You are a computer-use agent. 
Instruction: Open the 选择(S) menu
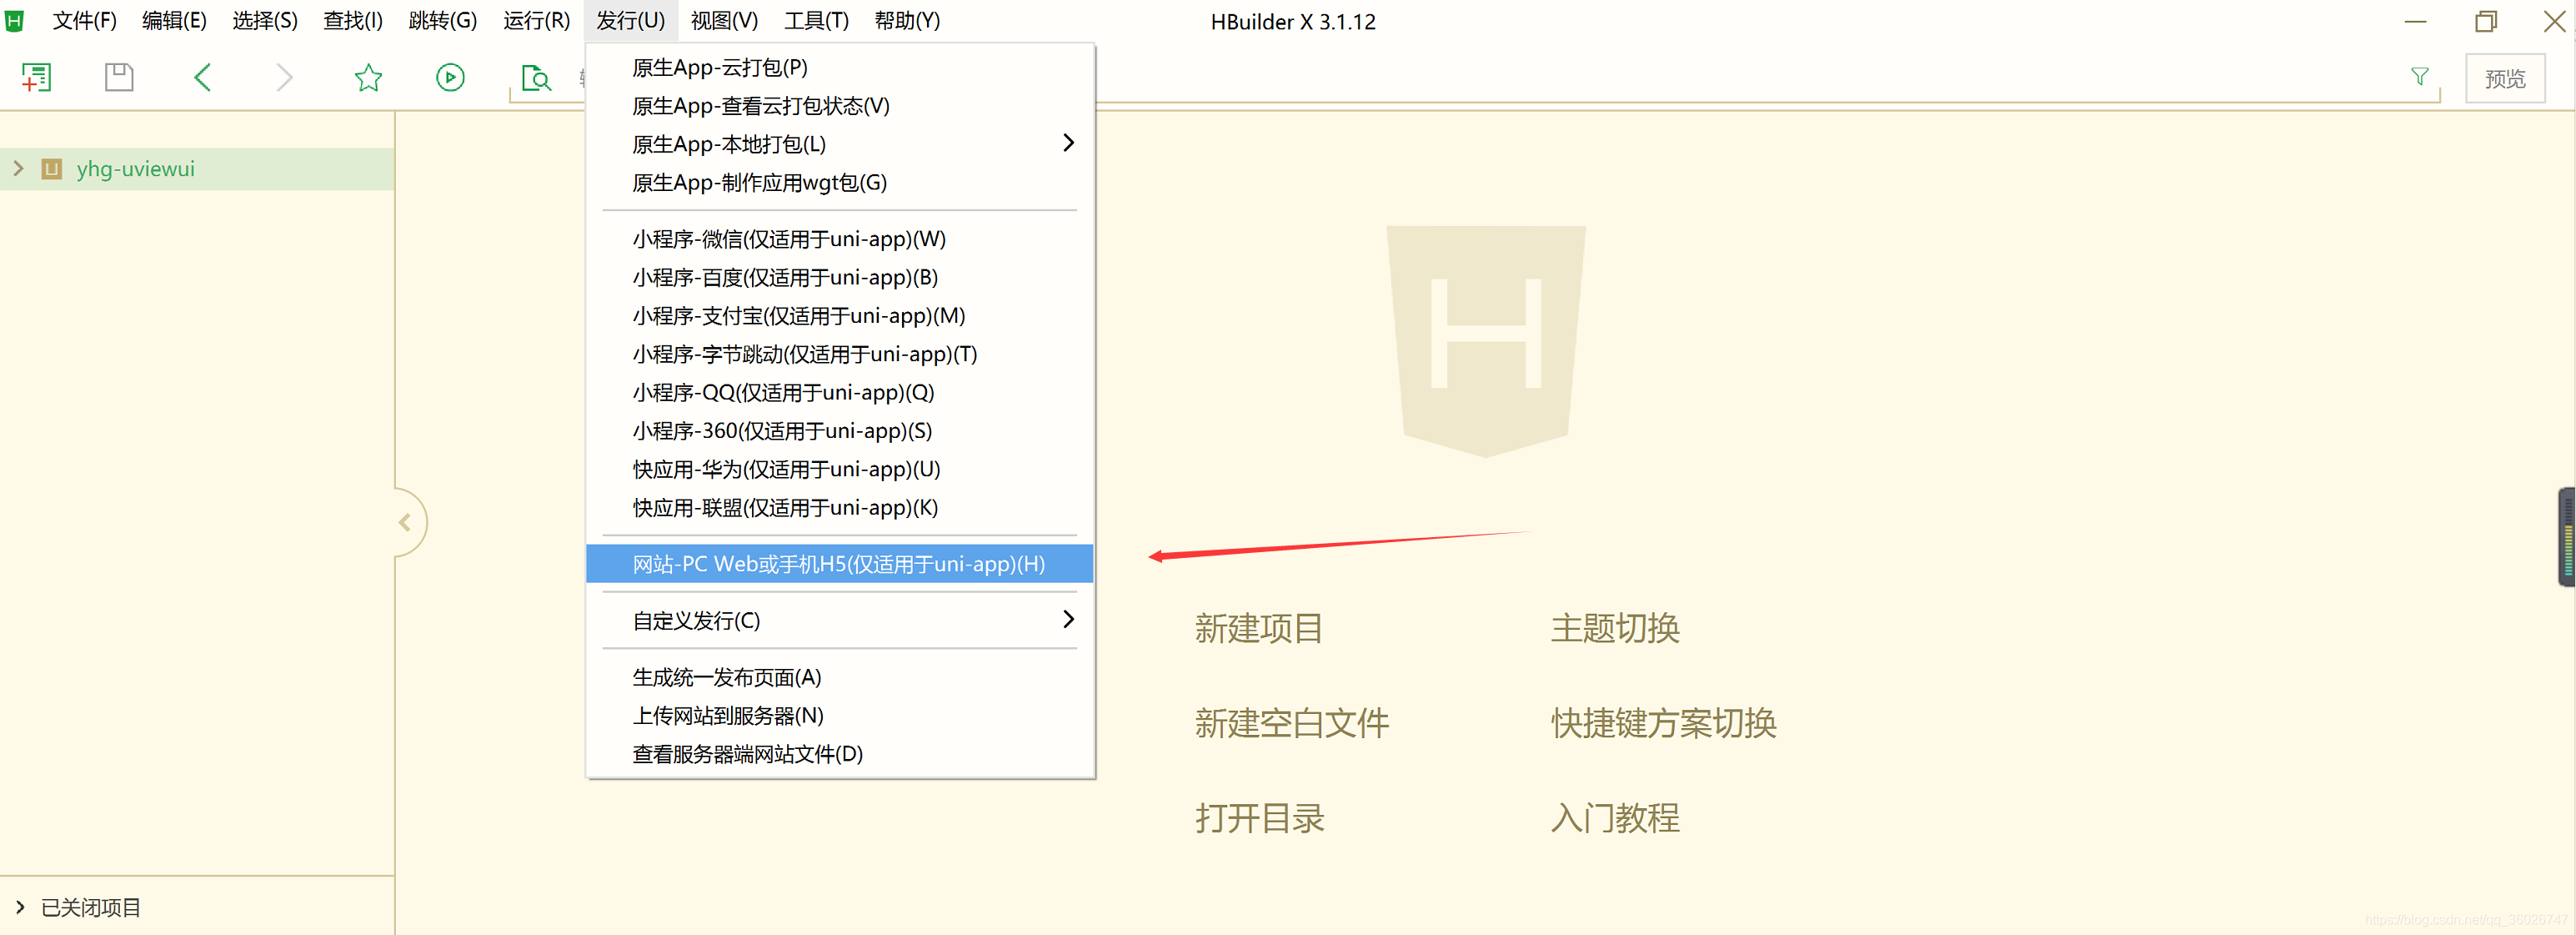265,21
